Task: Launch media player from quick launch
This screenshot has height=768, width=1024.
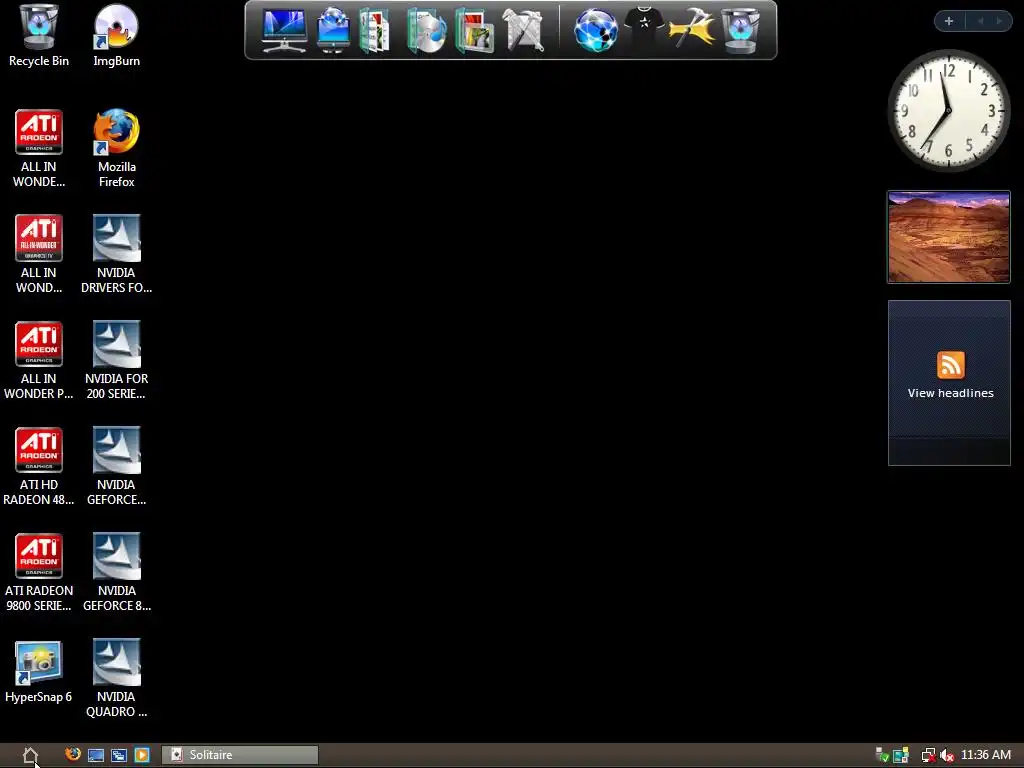Action: click(x=142, y=755)
